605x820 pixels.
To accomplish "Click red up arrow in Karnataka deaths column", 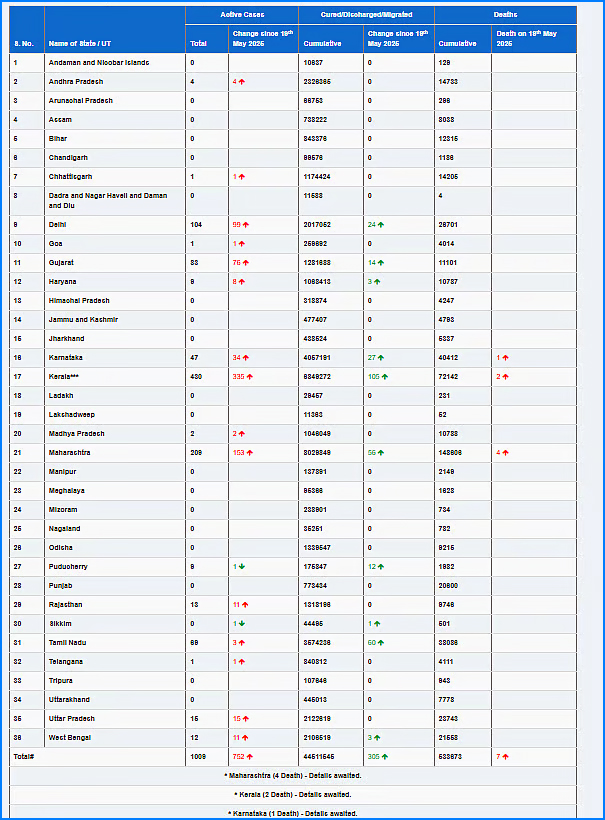I will click(506, 358).
